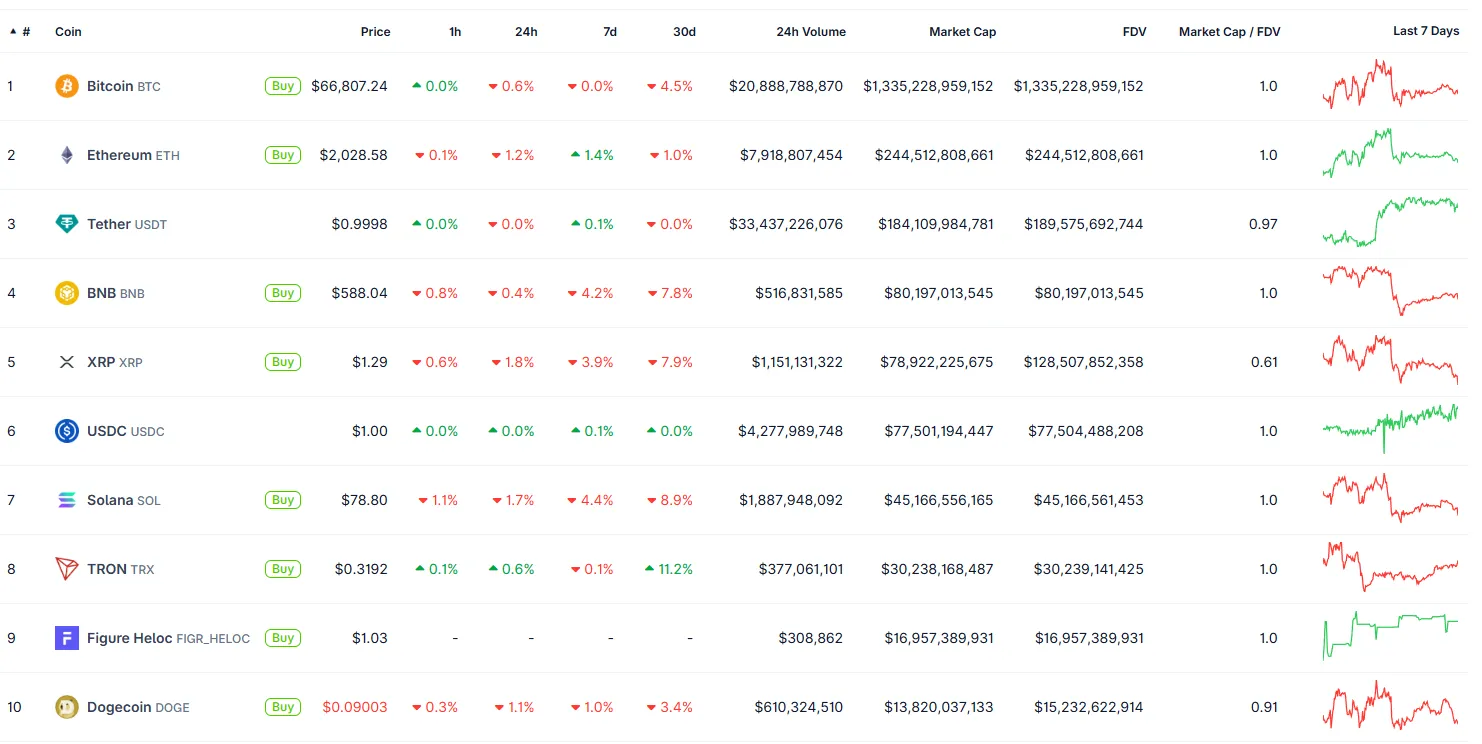Viewport: 1482px width, 744px height.
Task: Click the BNB yellow logo icon
Action: pyautogui.click(x=66, y=293)
